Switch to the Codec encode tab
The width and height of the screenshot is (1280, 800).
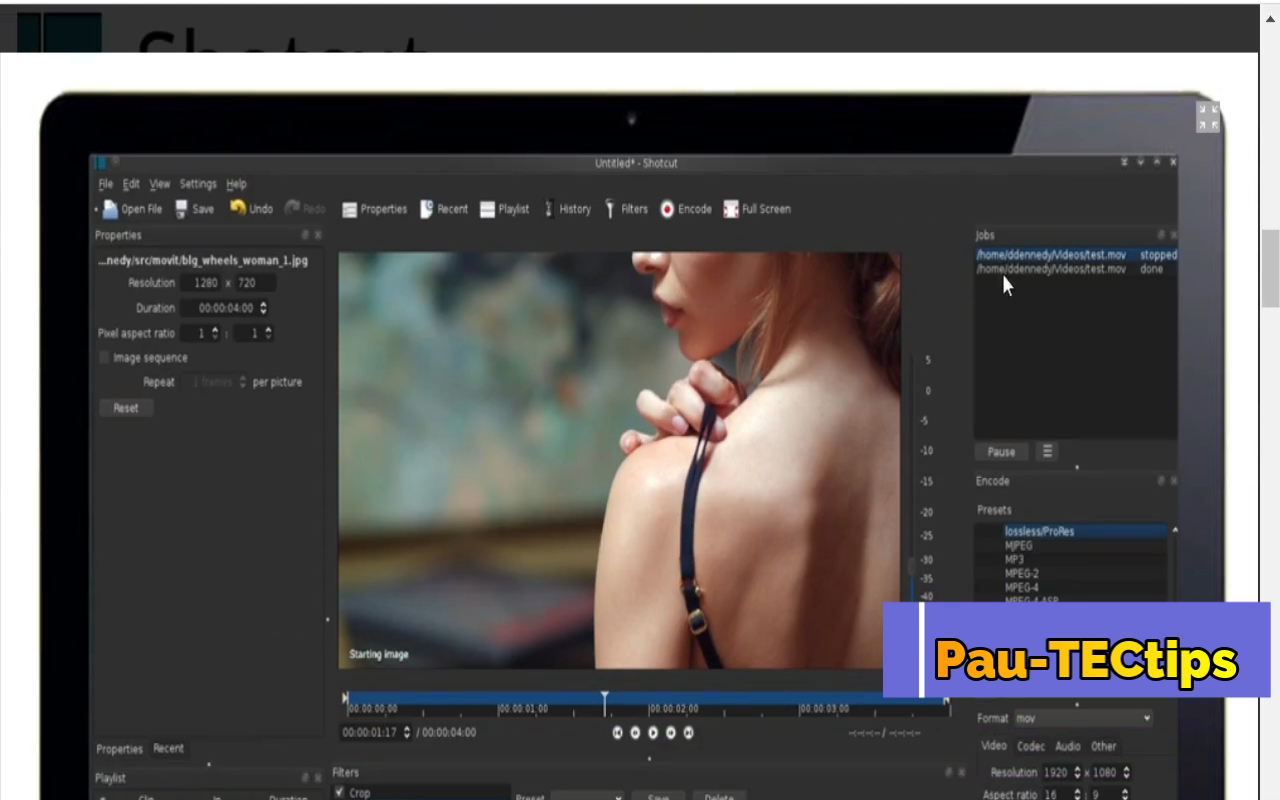coord(1031,746)
